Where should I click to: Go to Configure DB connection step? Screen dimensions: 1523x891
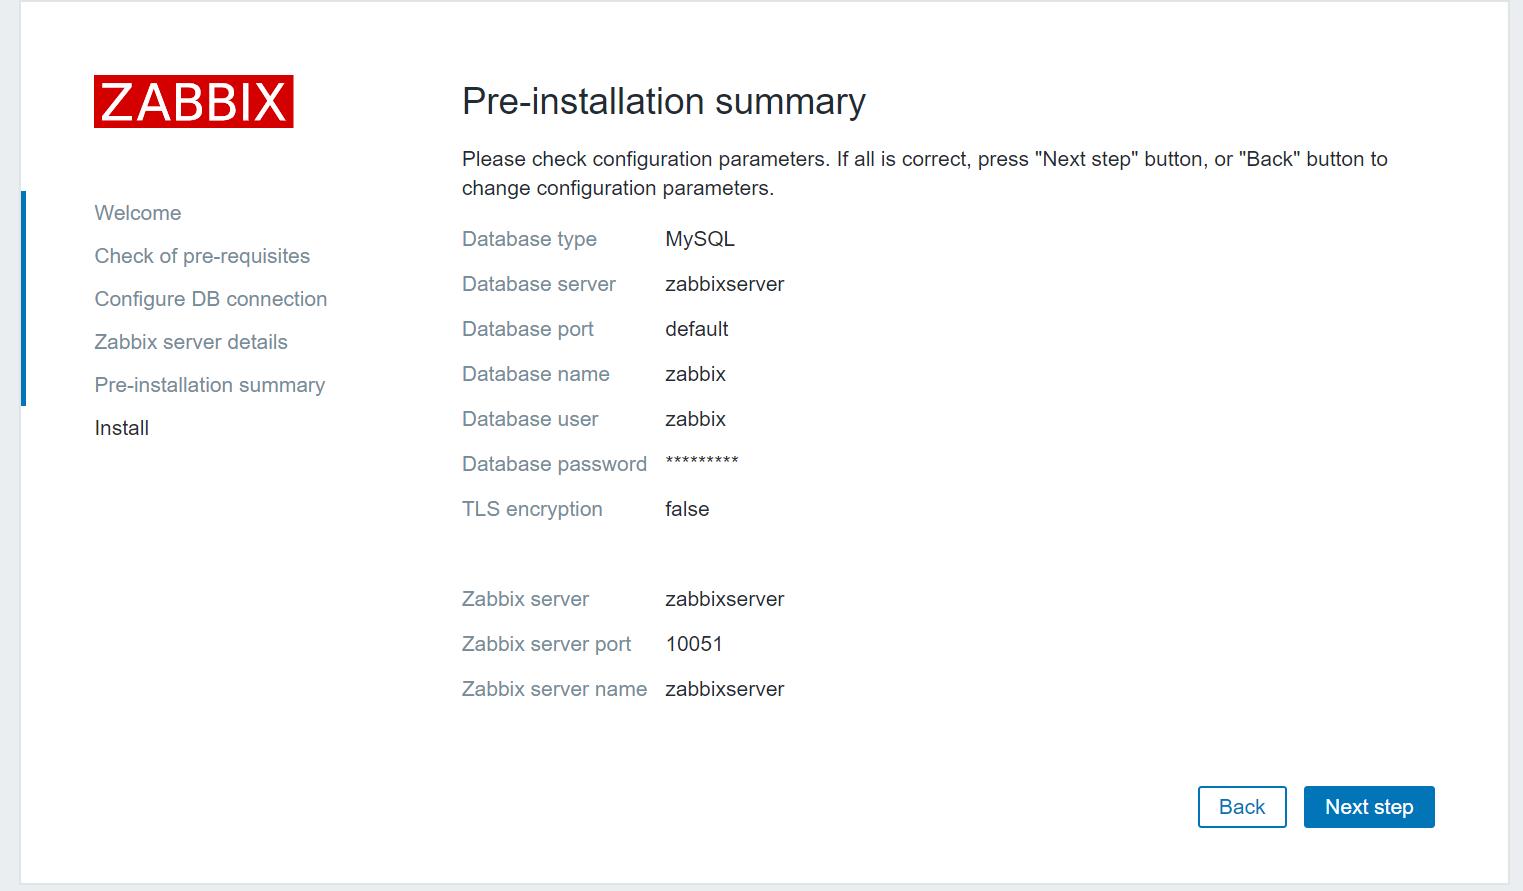pyautogui.click(x=211, y=299)
